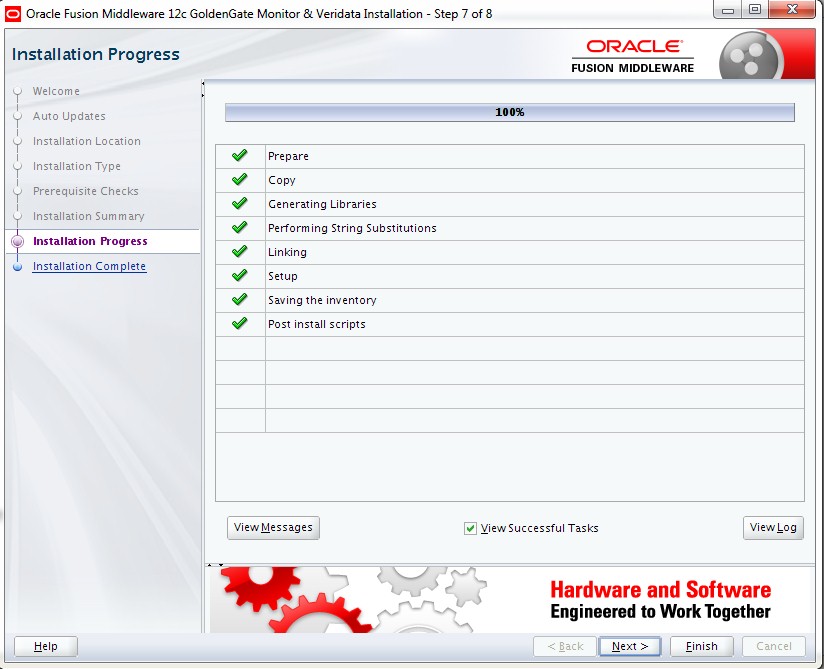Close the installer window
This screenshot has width=824, height=669.
[792, 9]
